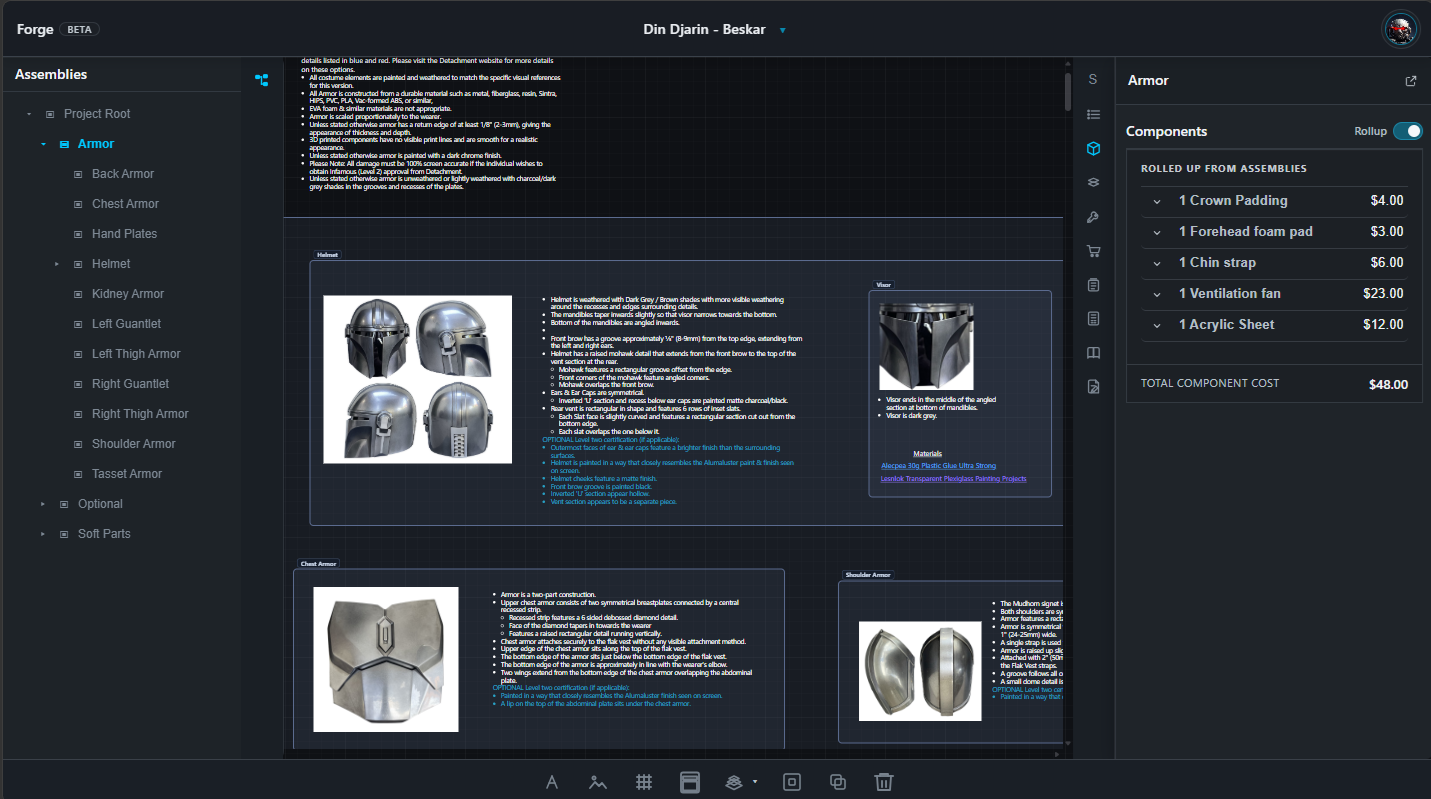The height and width of the screenshot is (799, 1431).
Task: Expand the Acrylic Sheet component row
Action: pos(1157,325)
